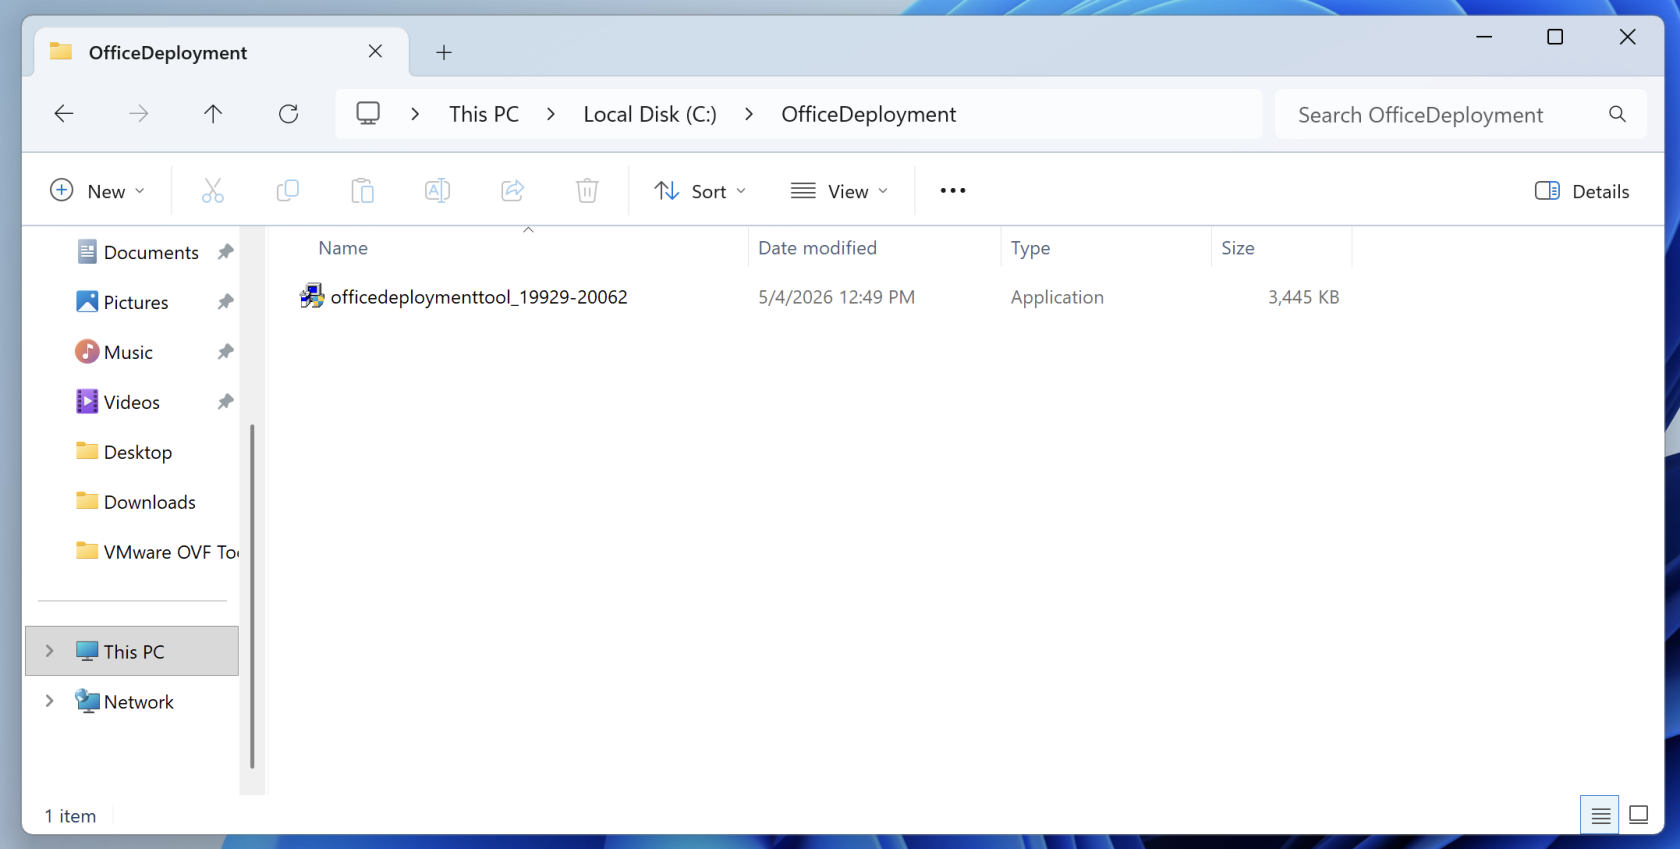This screenshot has width=1680, height=849.
Task: Click the Rename icon in toolbar
Action: point(437,191)
